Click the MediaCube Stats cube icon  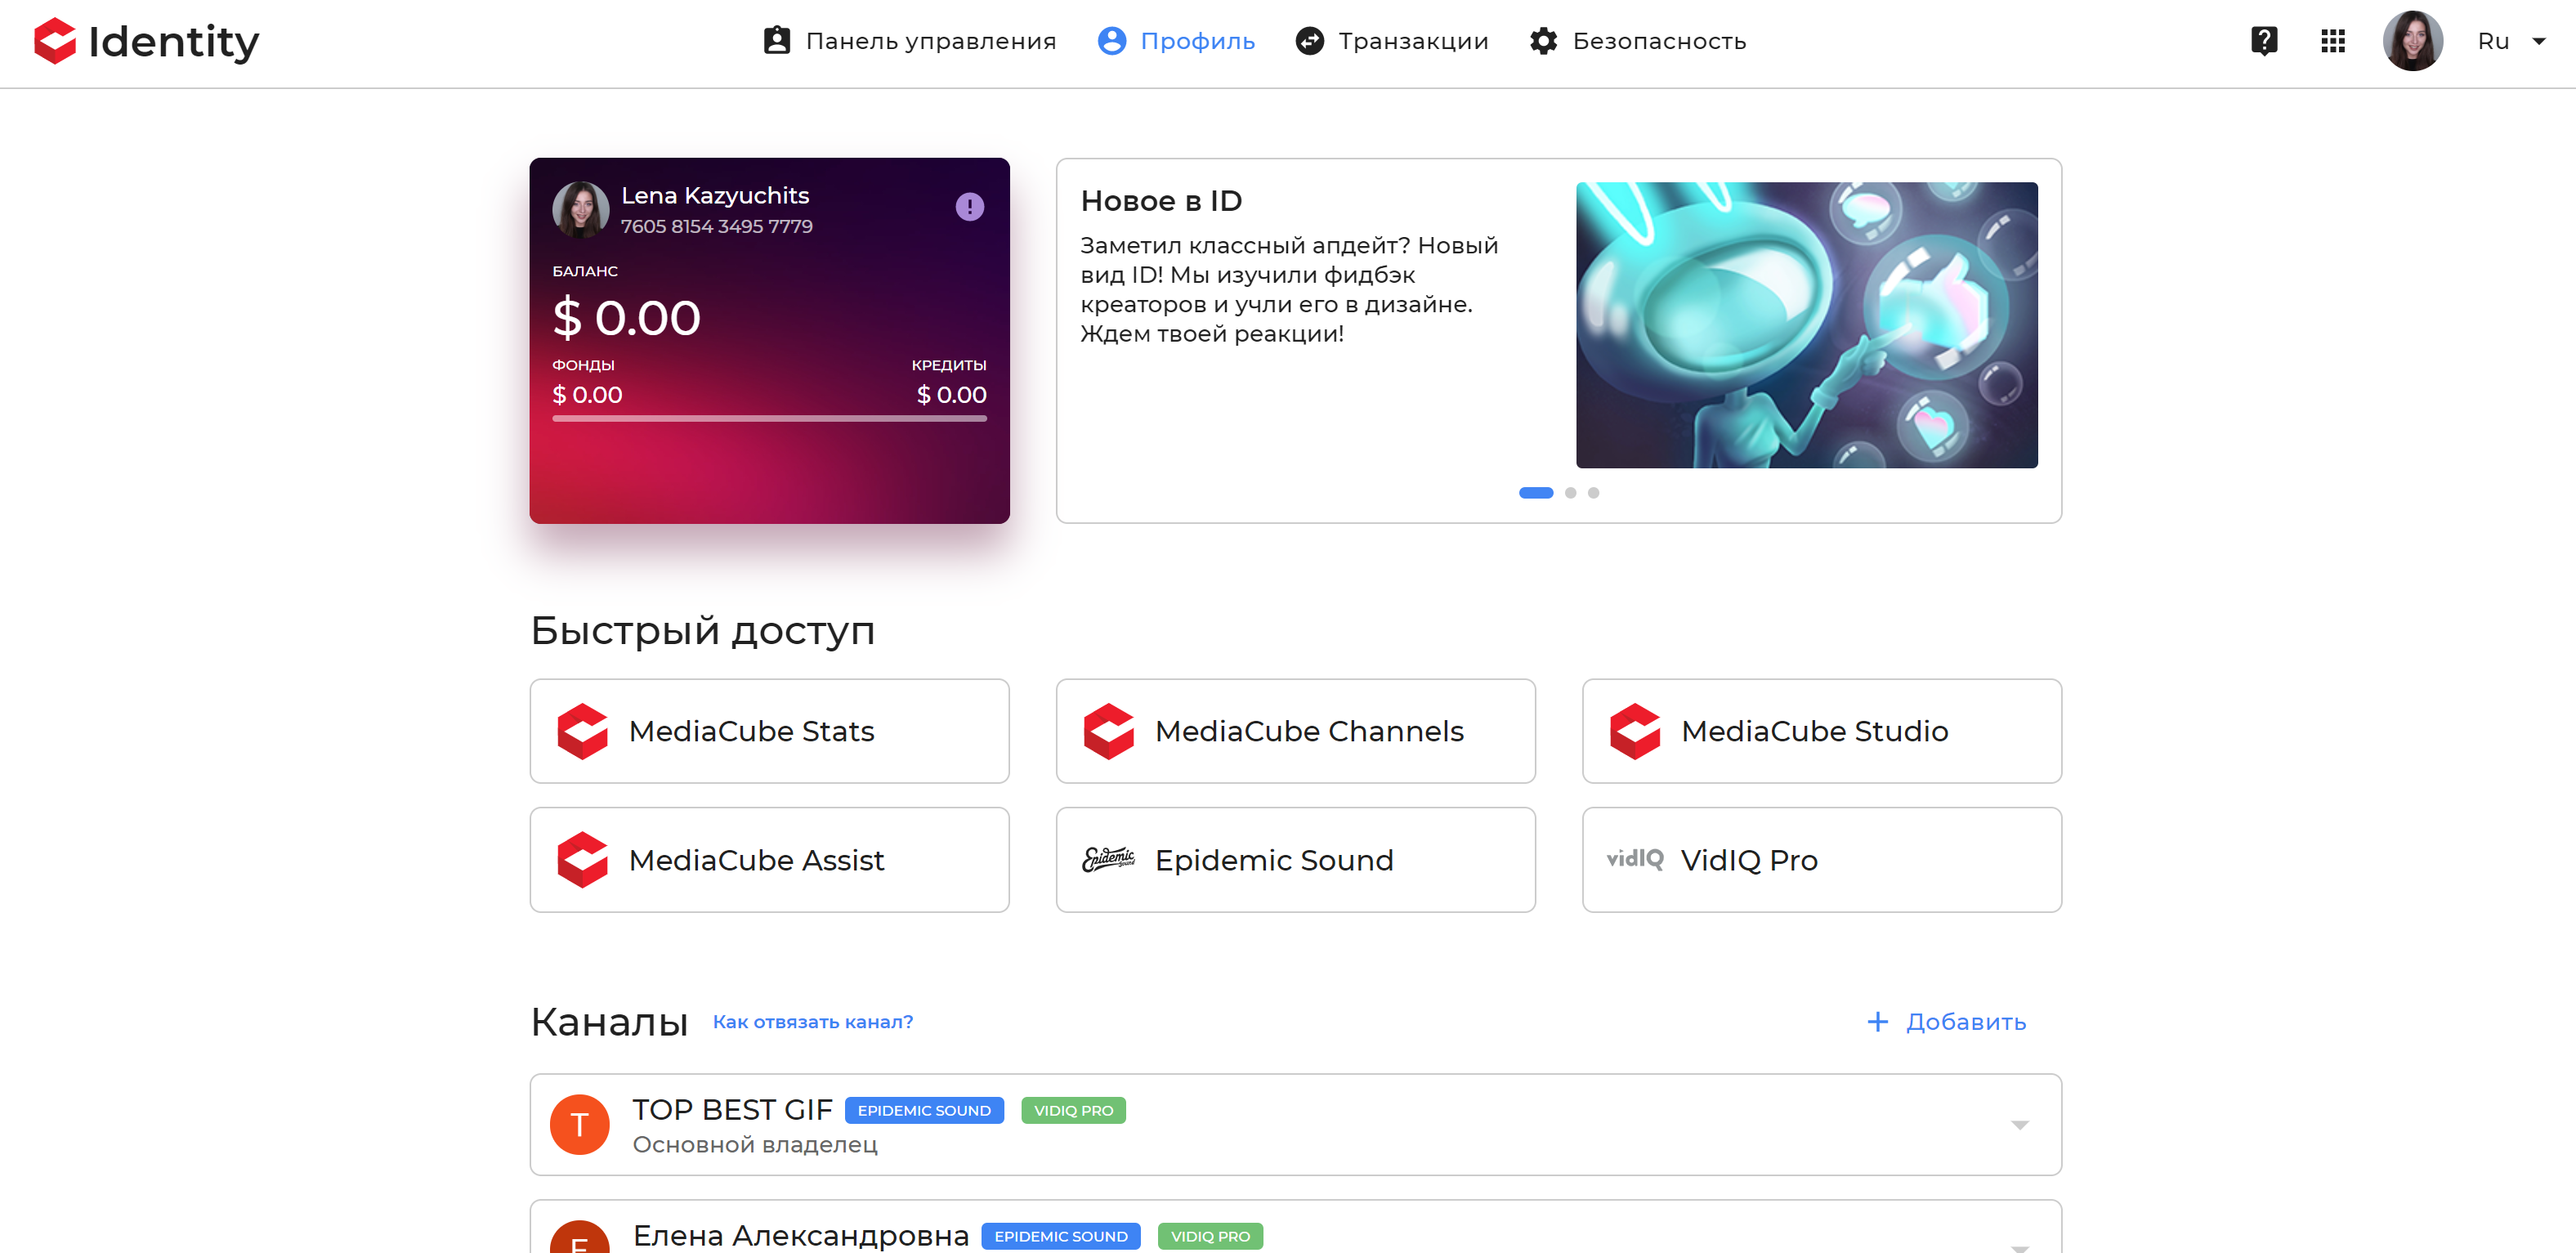pyautogui.click(x=583, y=731)
